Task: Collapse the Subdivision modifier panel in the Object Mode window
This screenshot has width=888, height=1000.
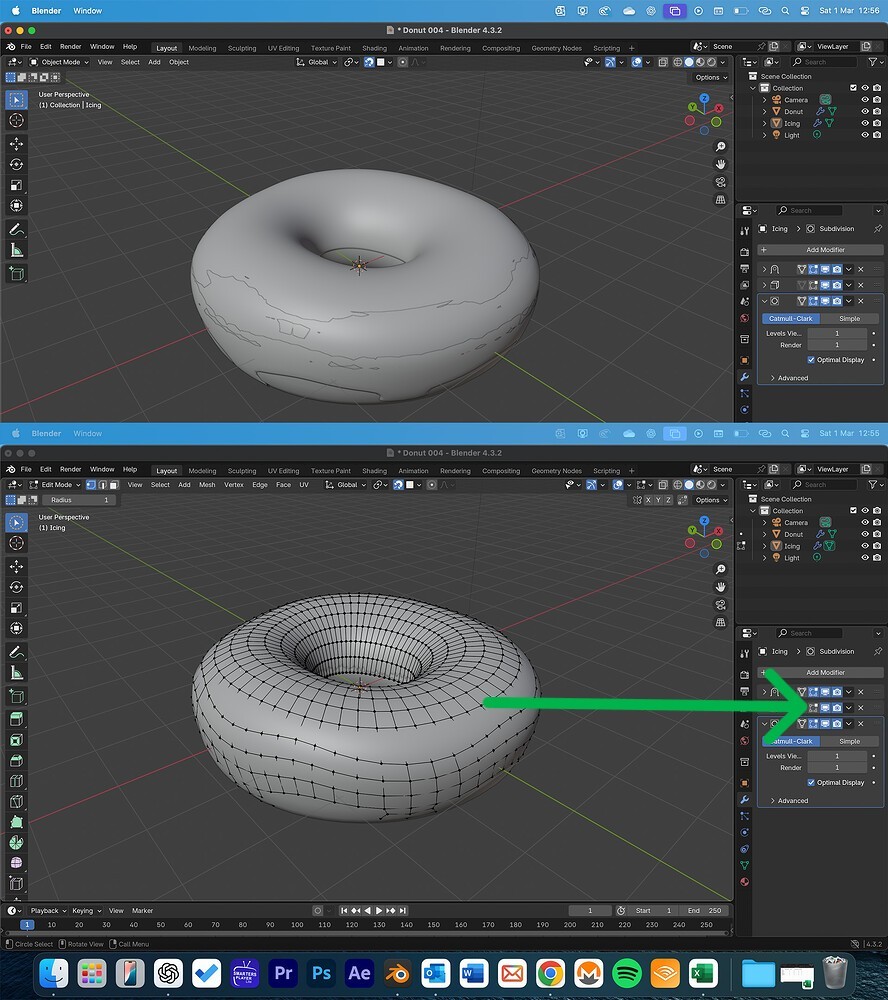Action: click(764, 301)
